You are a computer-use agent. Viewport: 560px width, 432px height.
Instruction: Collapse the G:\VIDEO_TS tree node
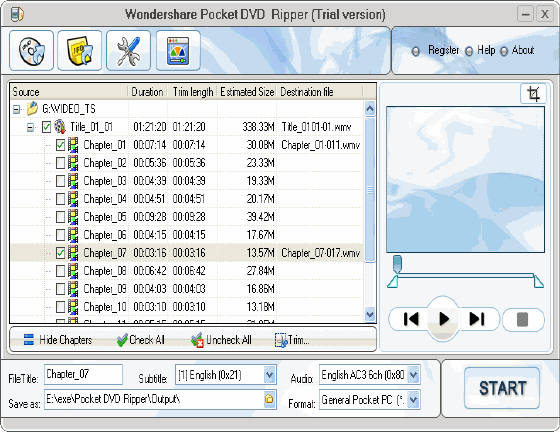click(x=16, y=109)
